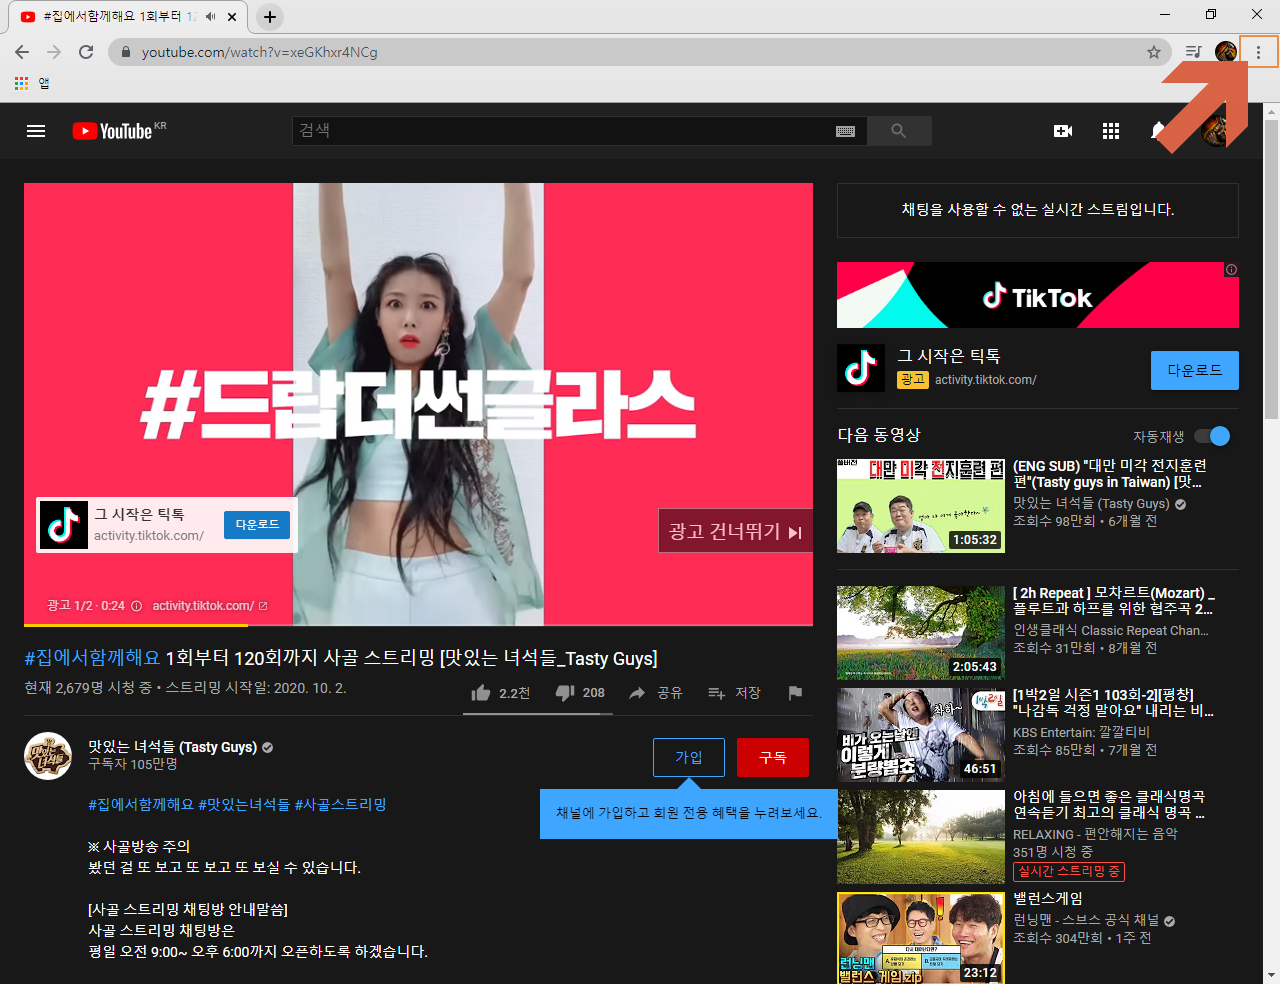The height and width of the screenshot is (984, 1280).
Task: Click the ad progress bar on video
Action: [x=418, y=624]
